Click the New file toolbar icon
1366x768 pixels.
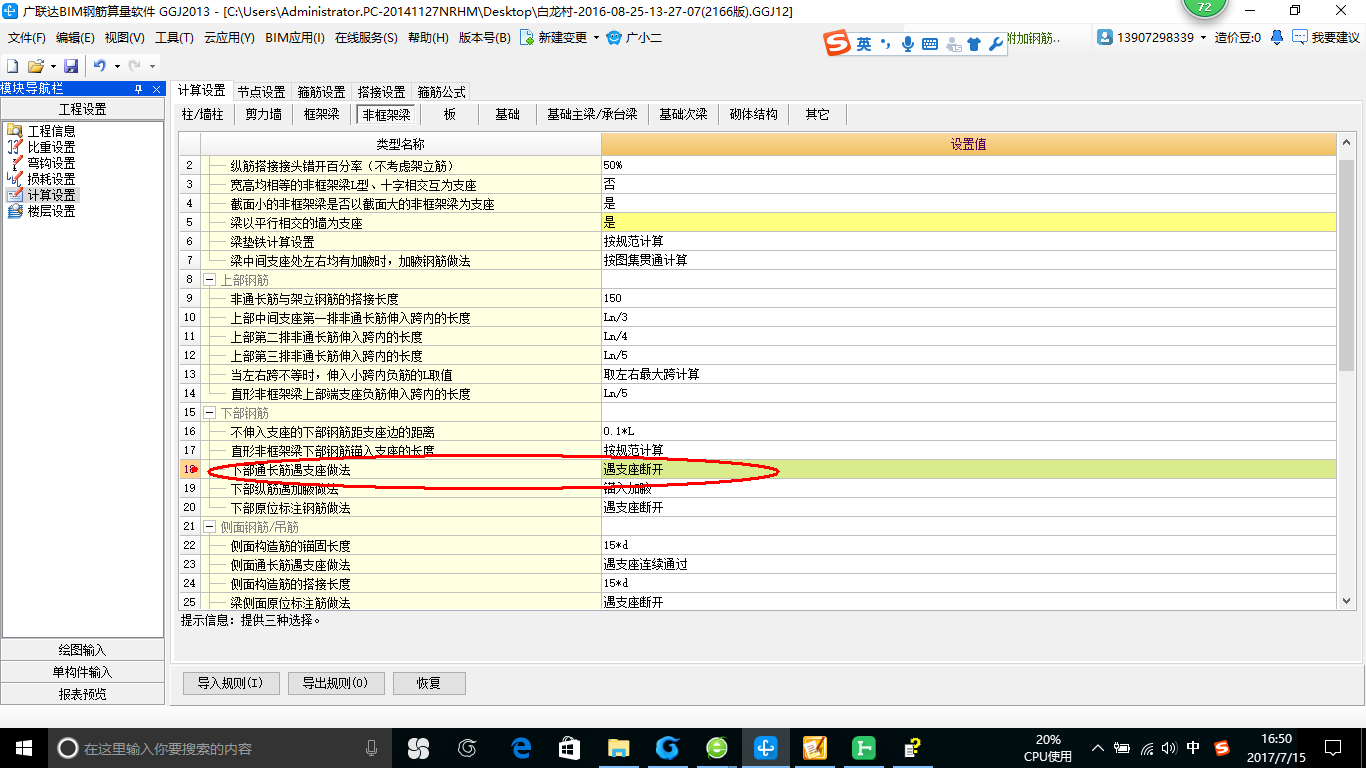13,66
